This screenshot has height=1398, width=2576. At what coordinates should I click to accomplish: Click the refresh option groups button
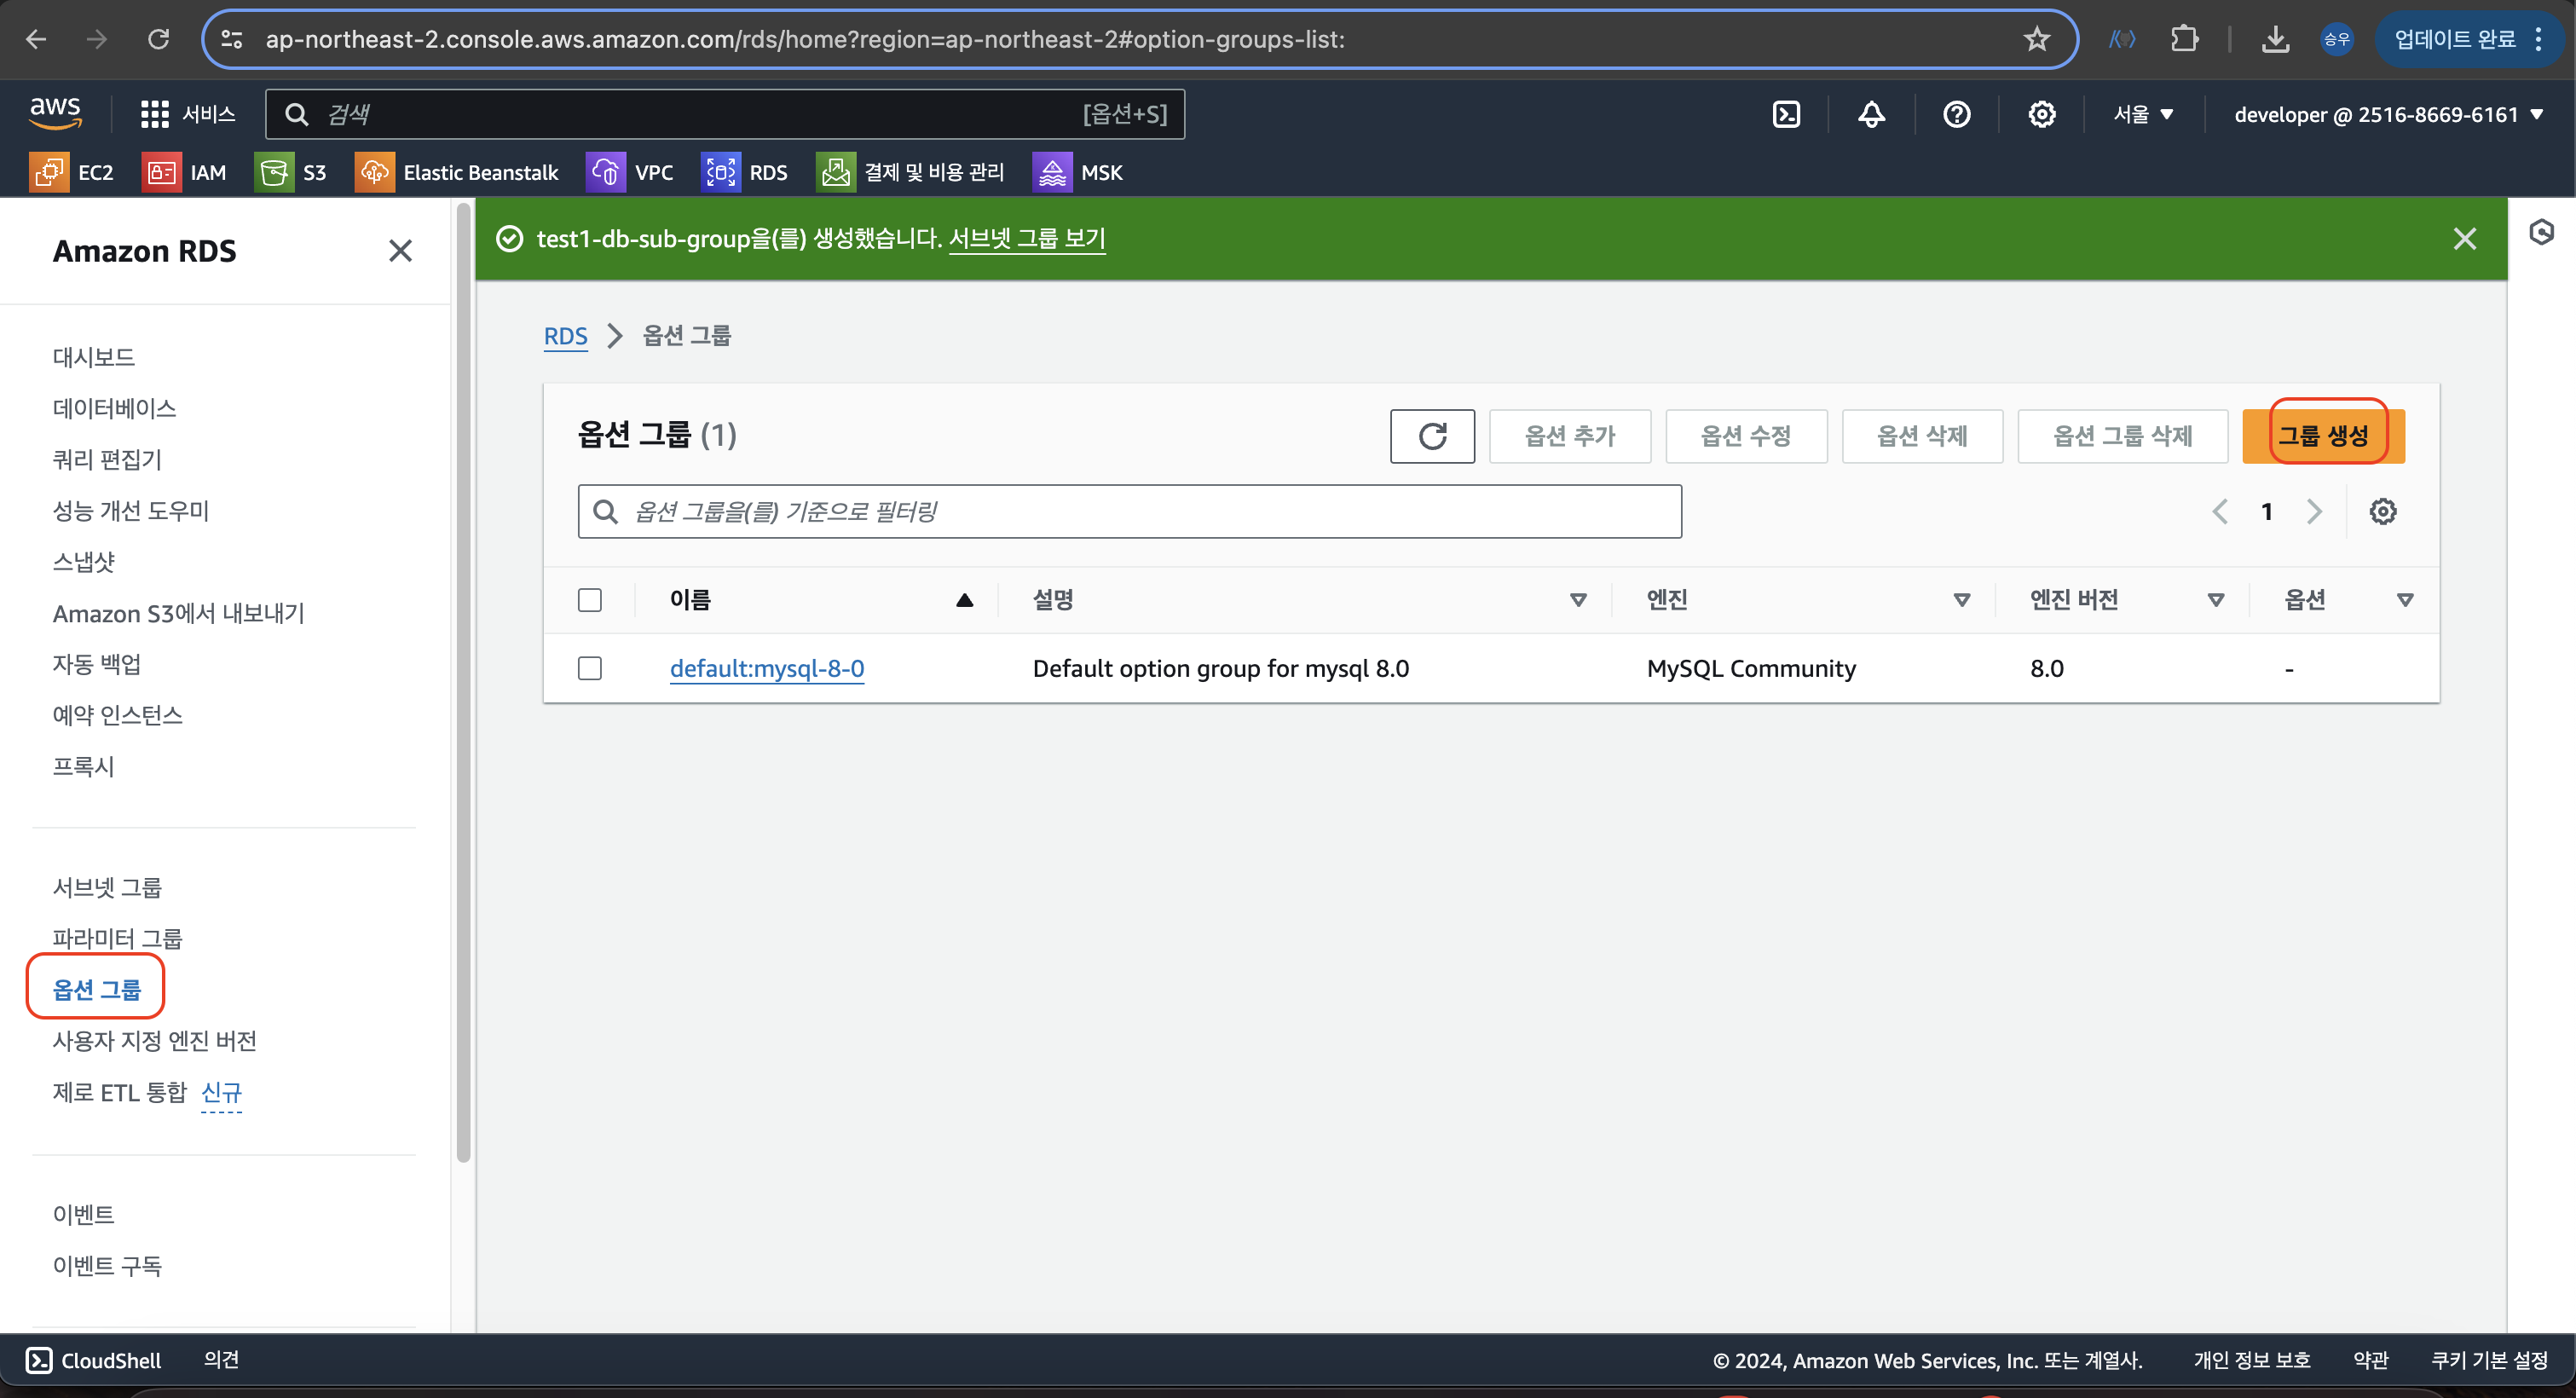pos(1431,436)
